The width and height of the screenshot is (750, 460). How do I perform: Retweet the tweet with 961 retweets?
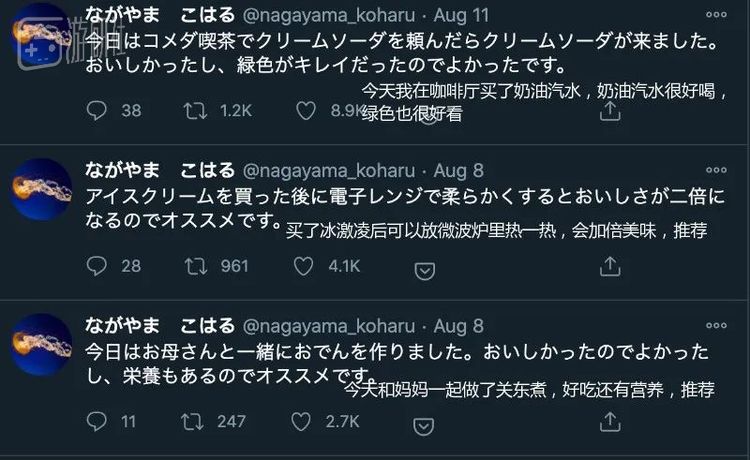point(195,266)
